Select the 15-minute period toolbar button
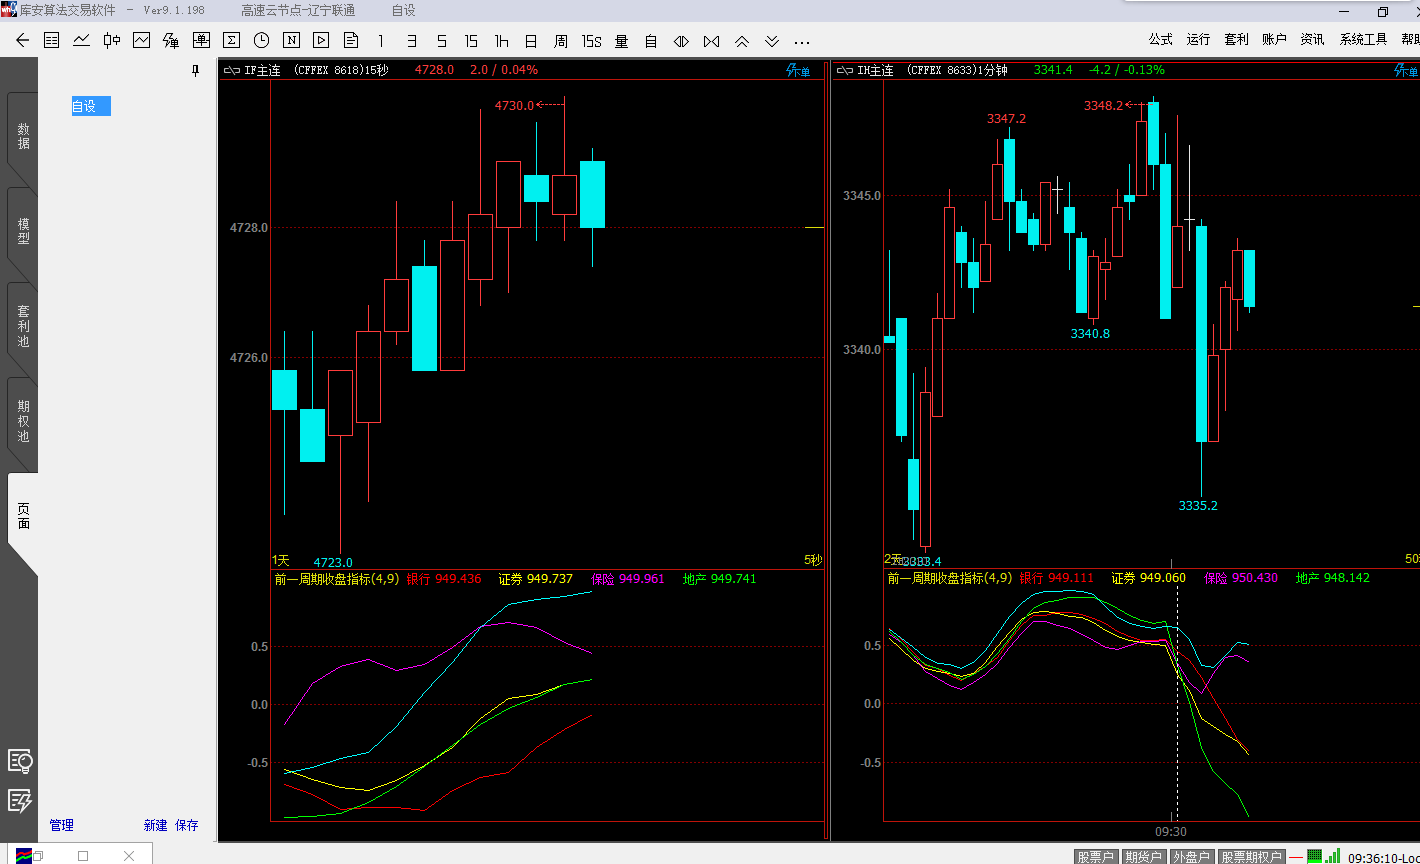The image size is (1420, 864). [471, 41]
